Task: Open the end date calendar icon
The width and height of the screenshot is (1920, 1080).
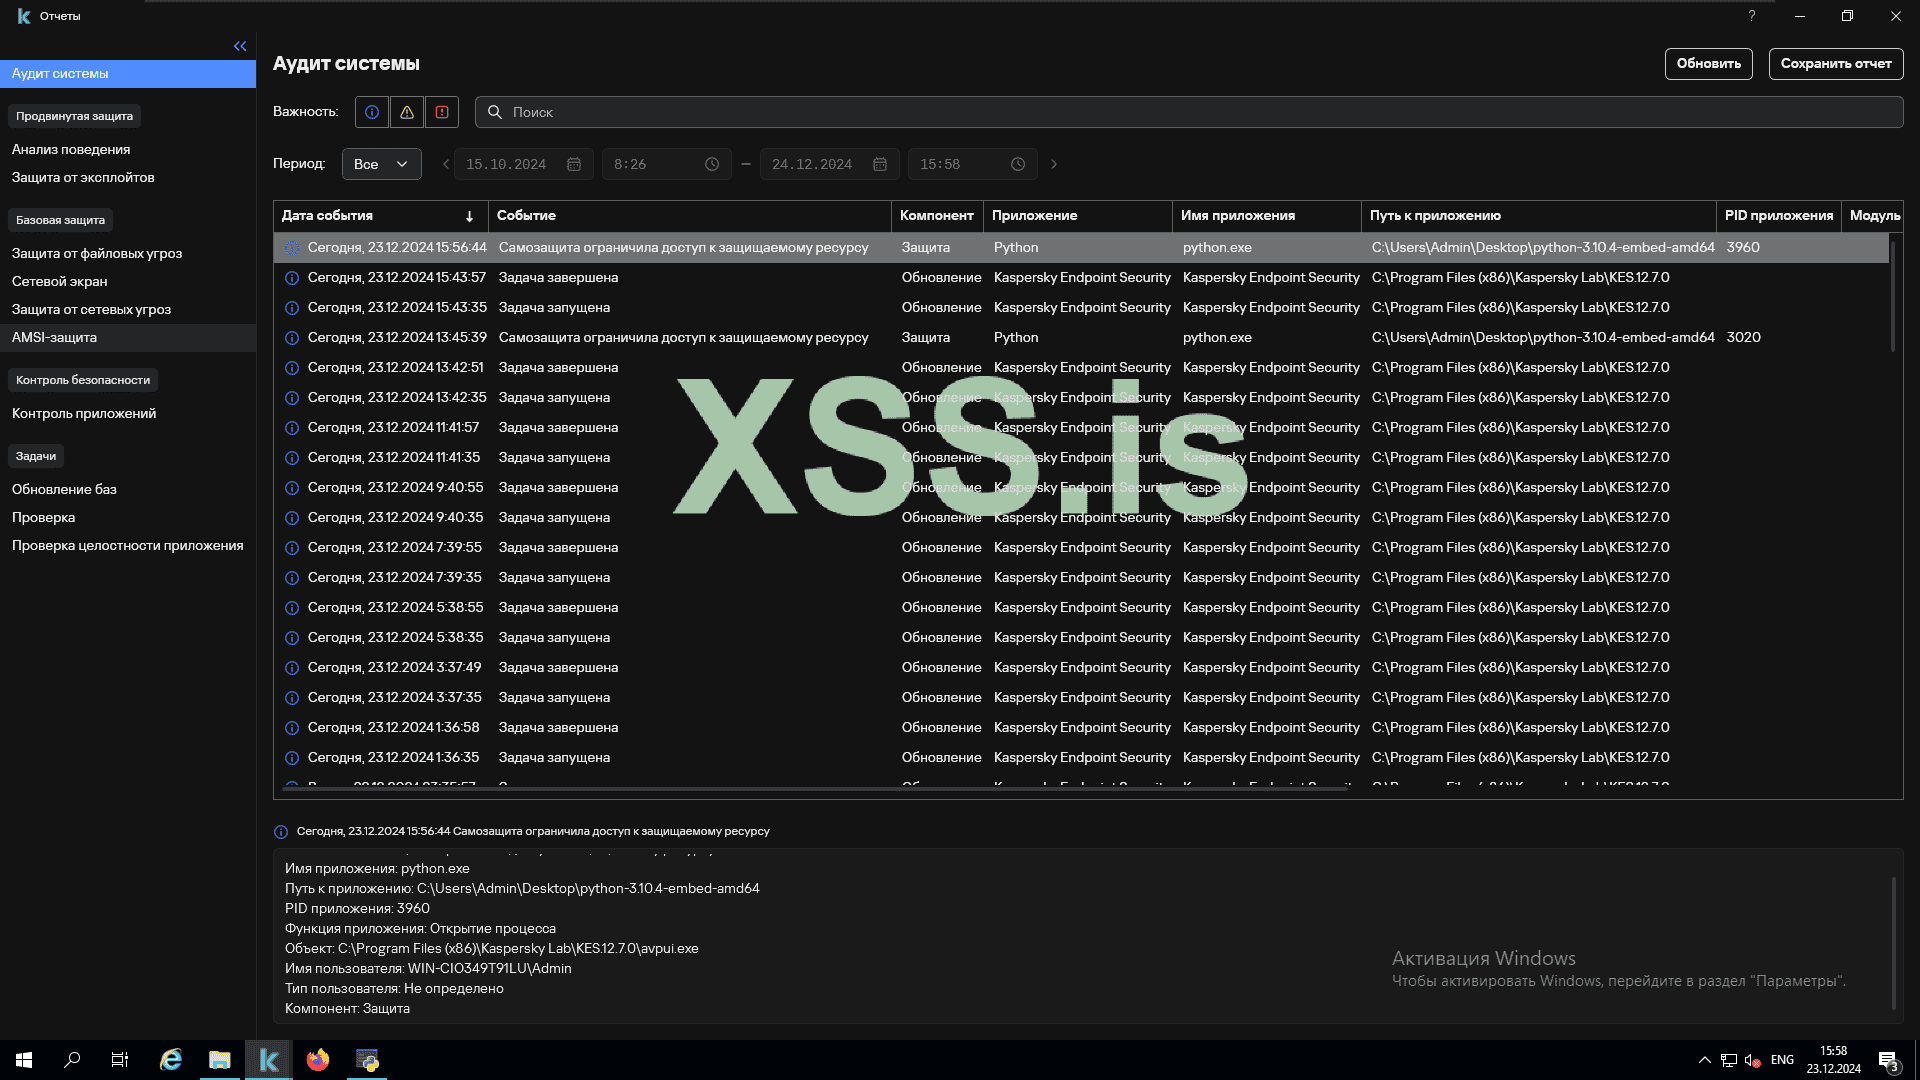Action: (x=880, y=164)
